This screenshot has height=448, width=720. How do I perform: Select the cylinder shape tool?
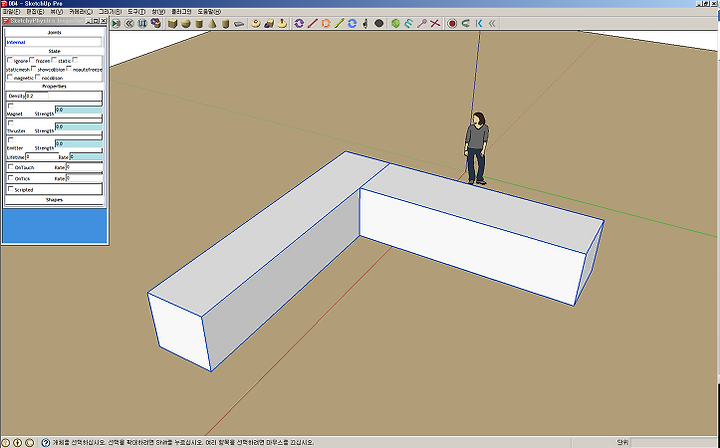(x=199, y=23)
